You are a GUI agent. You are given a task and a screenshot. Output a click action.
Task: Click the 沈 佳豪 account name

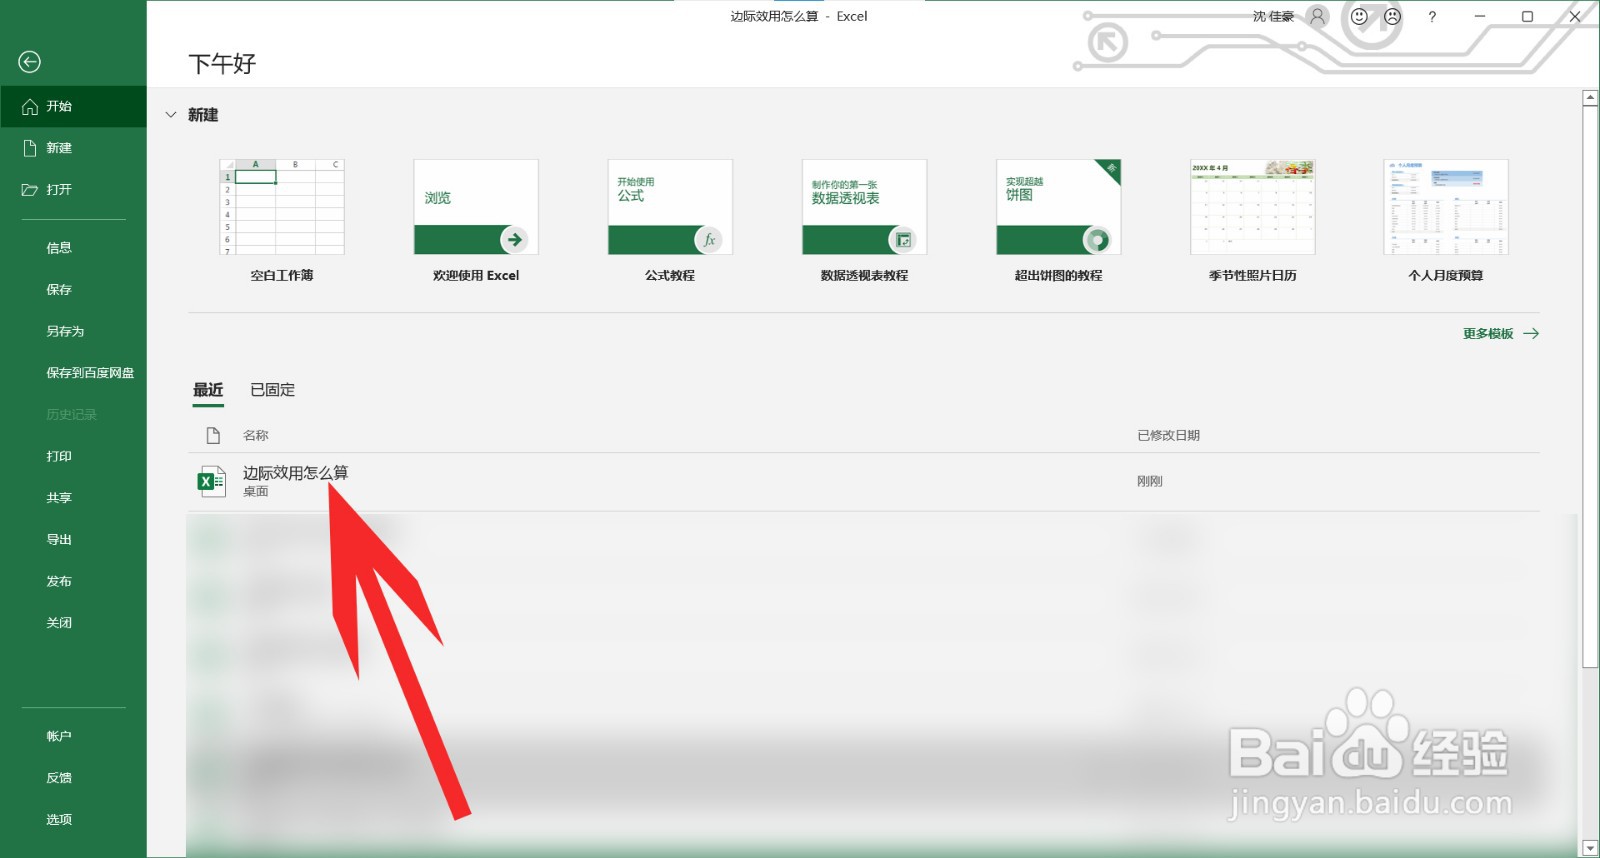pyautogui.click(x=1273, y=16)
